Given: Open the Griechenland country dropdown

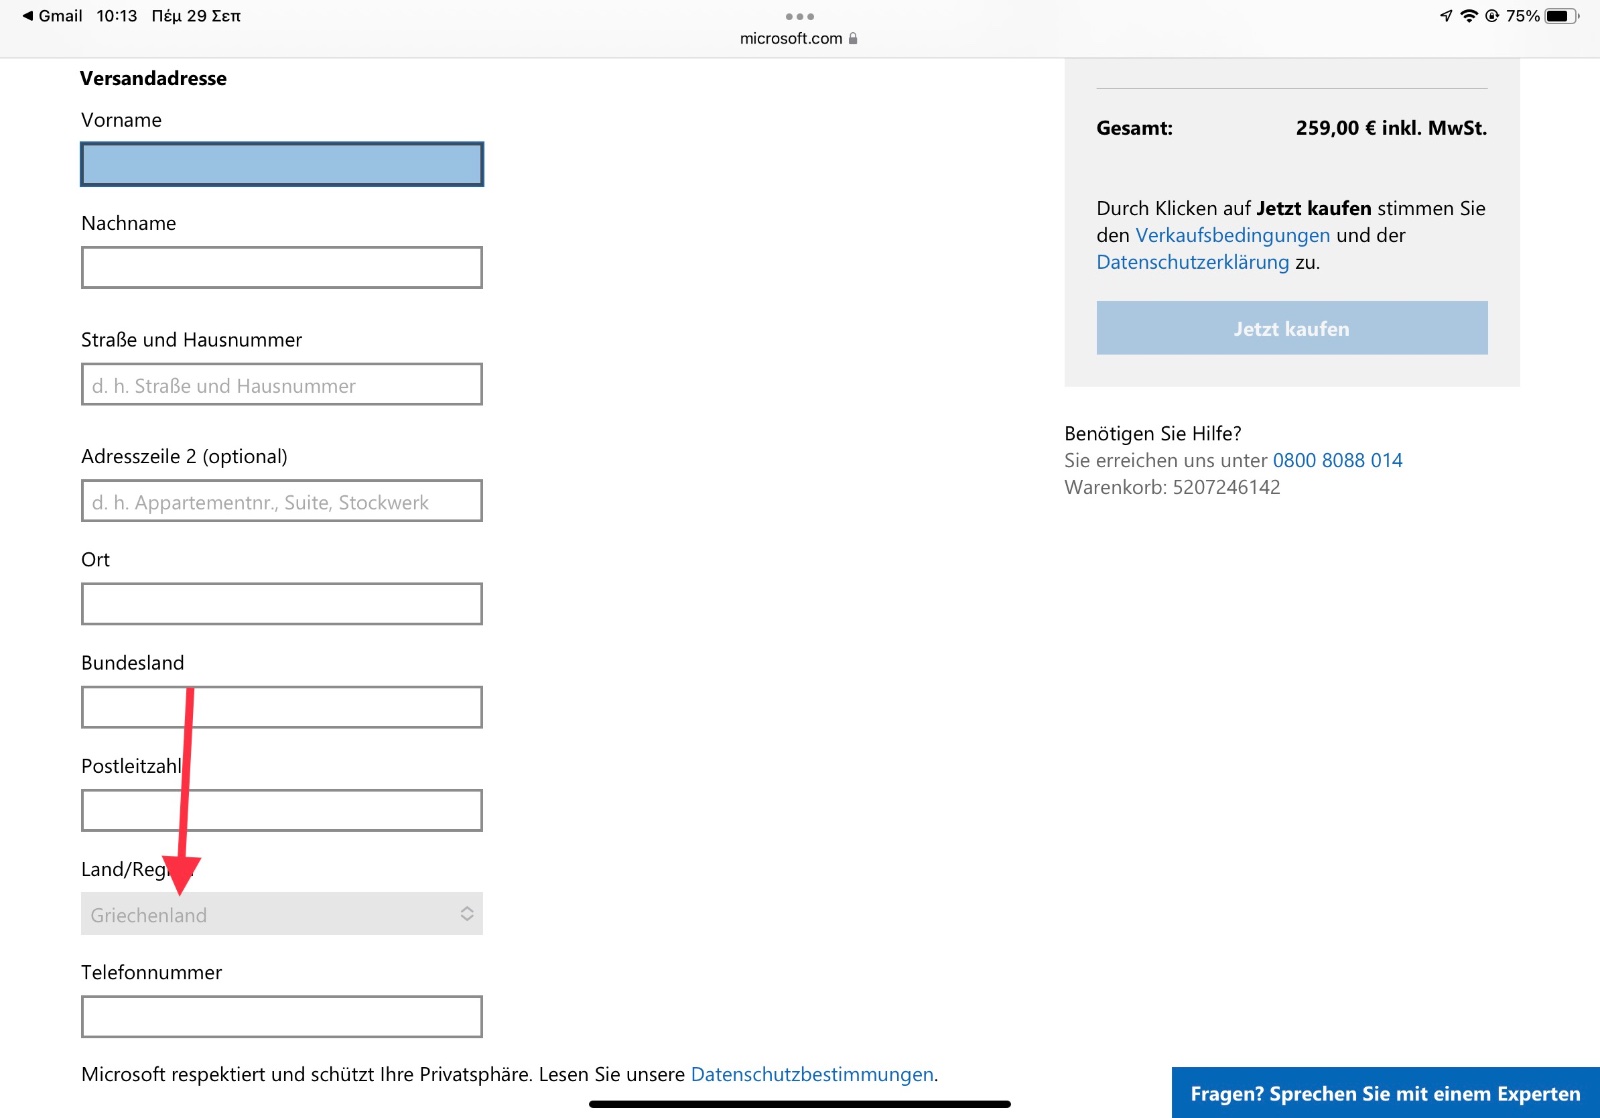Looking at the screenshot, I should [282, 914].
